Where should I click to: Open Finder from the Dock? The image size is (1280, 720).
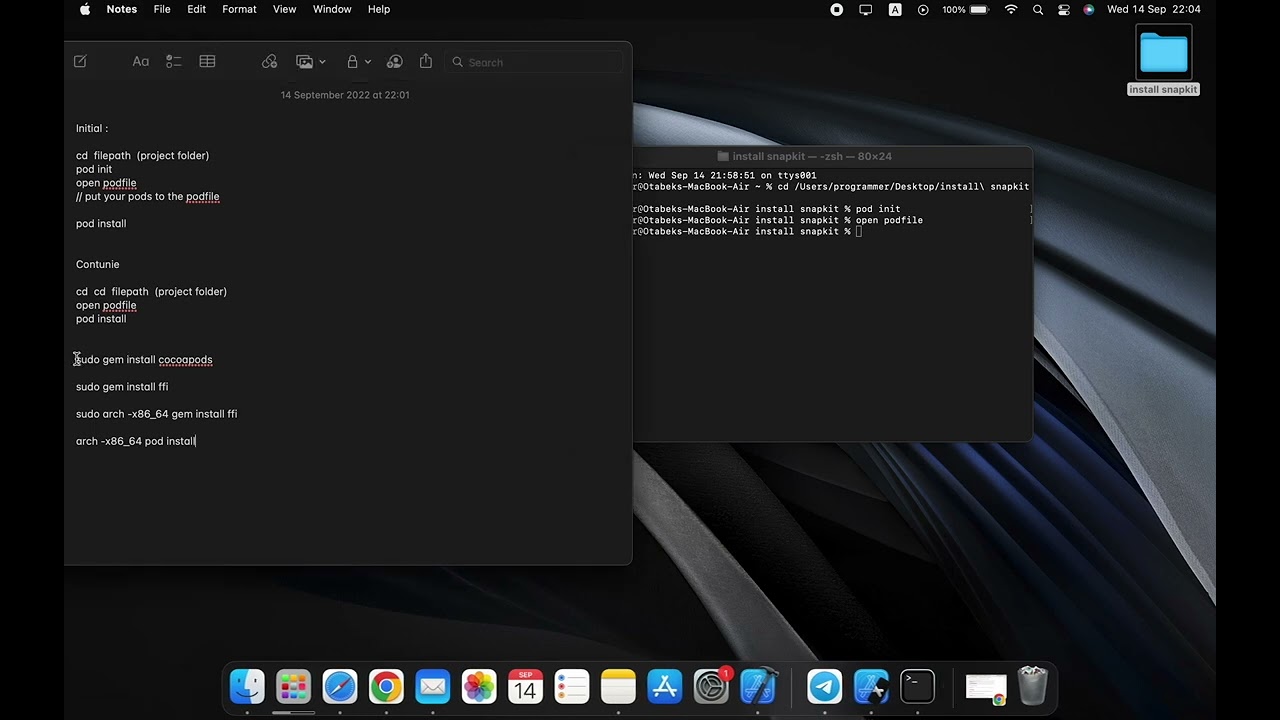click(x=247, y=686)
